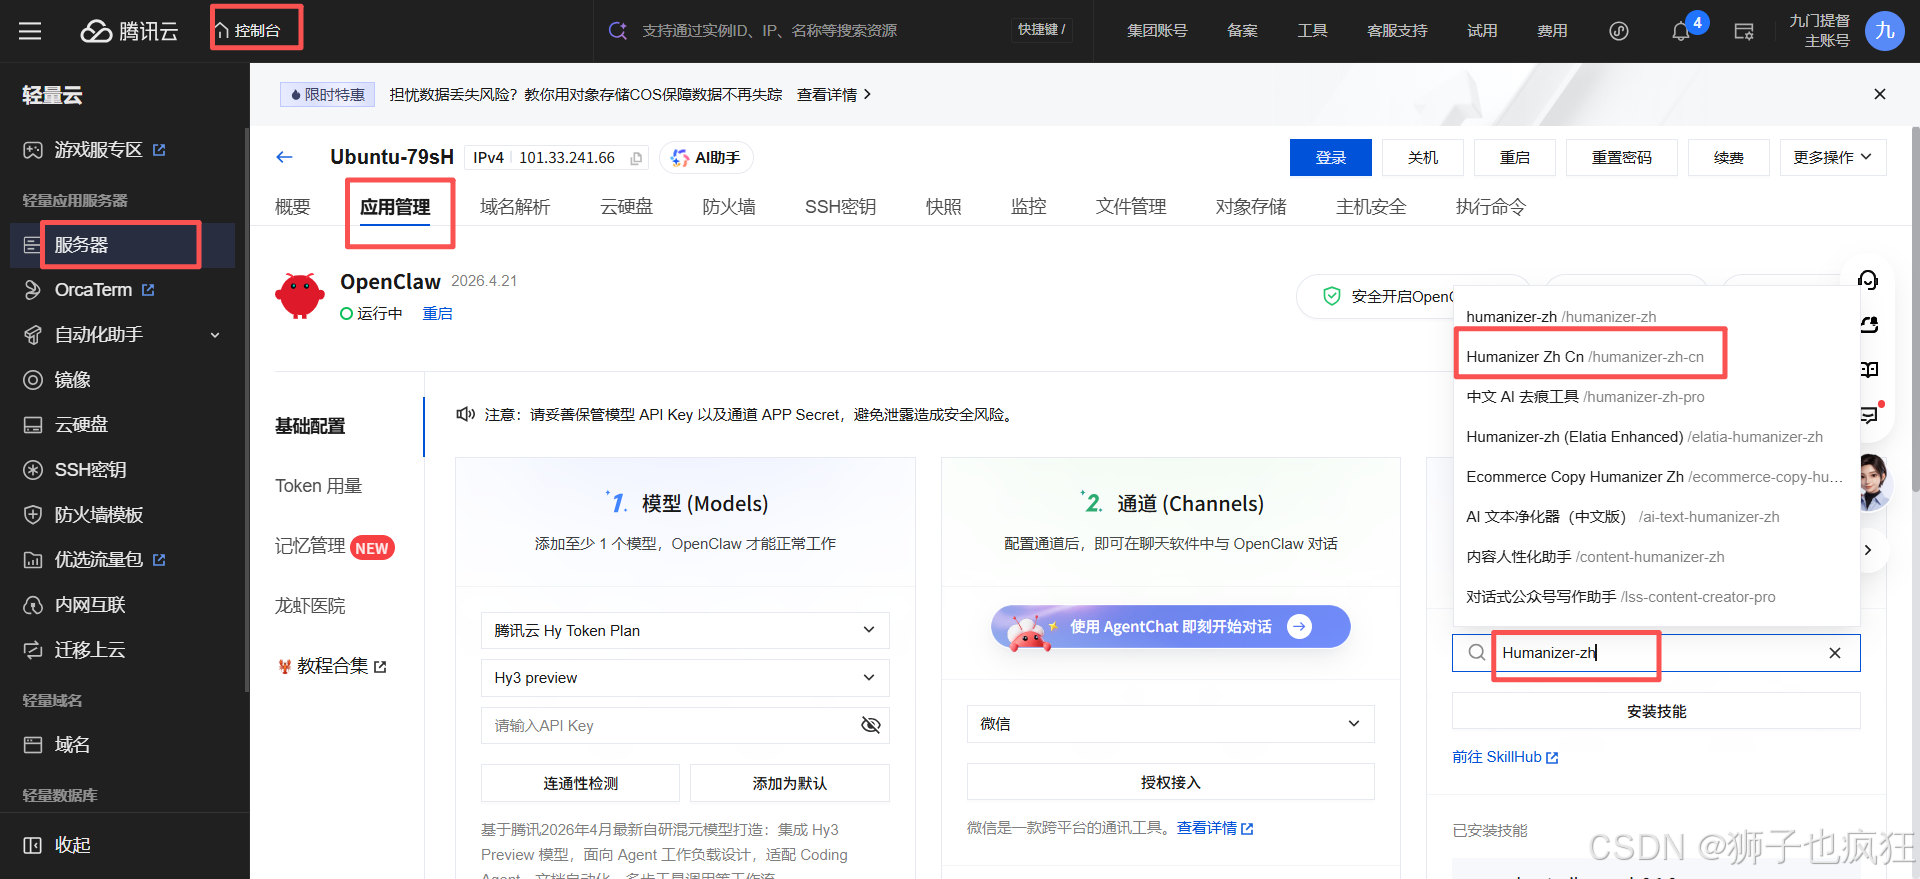Go back with the left arrow
1920x879 pixels.
[284, 157]
